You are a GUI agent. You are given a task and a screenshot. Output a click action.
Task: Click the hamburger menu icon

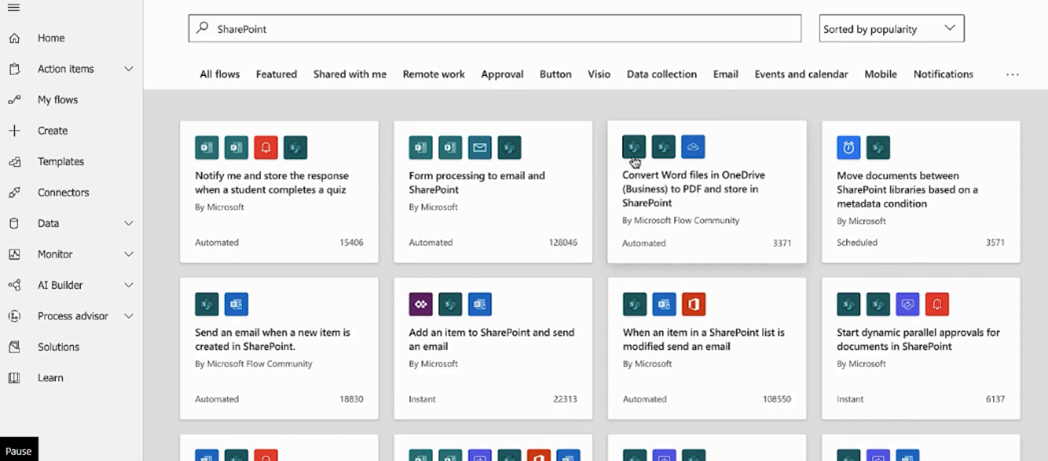click(x=14, y=8)
